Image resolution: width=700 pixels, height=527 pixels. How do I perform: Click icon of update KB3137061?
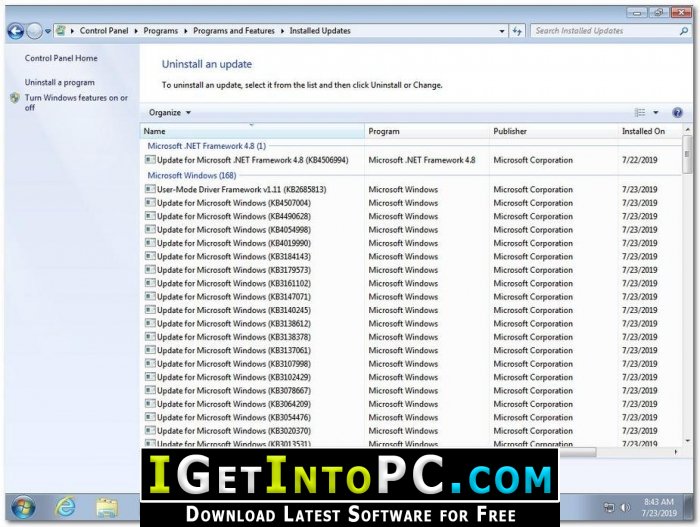150,350
